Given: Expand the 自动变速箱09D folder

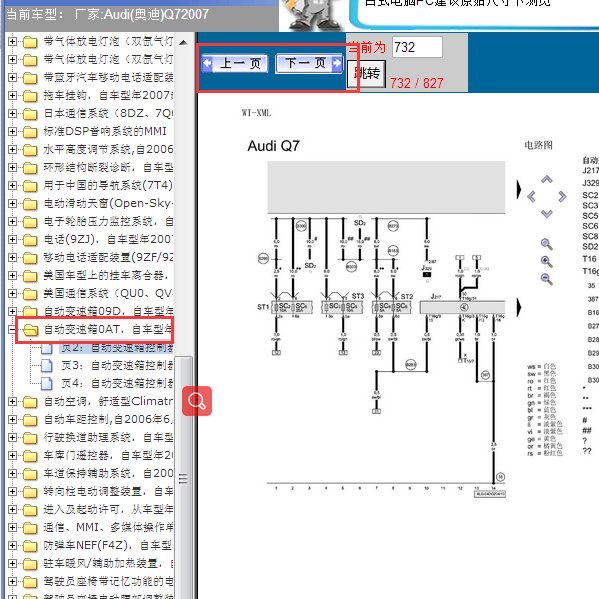Looking at the screenshot, I should [x=12, y=311].
